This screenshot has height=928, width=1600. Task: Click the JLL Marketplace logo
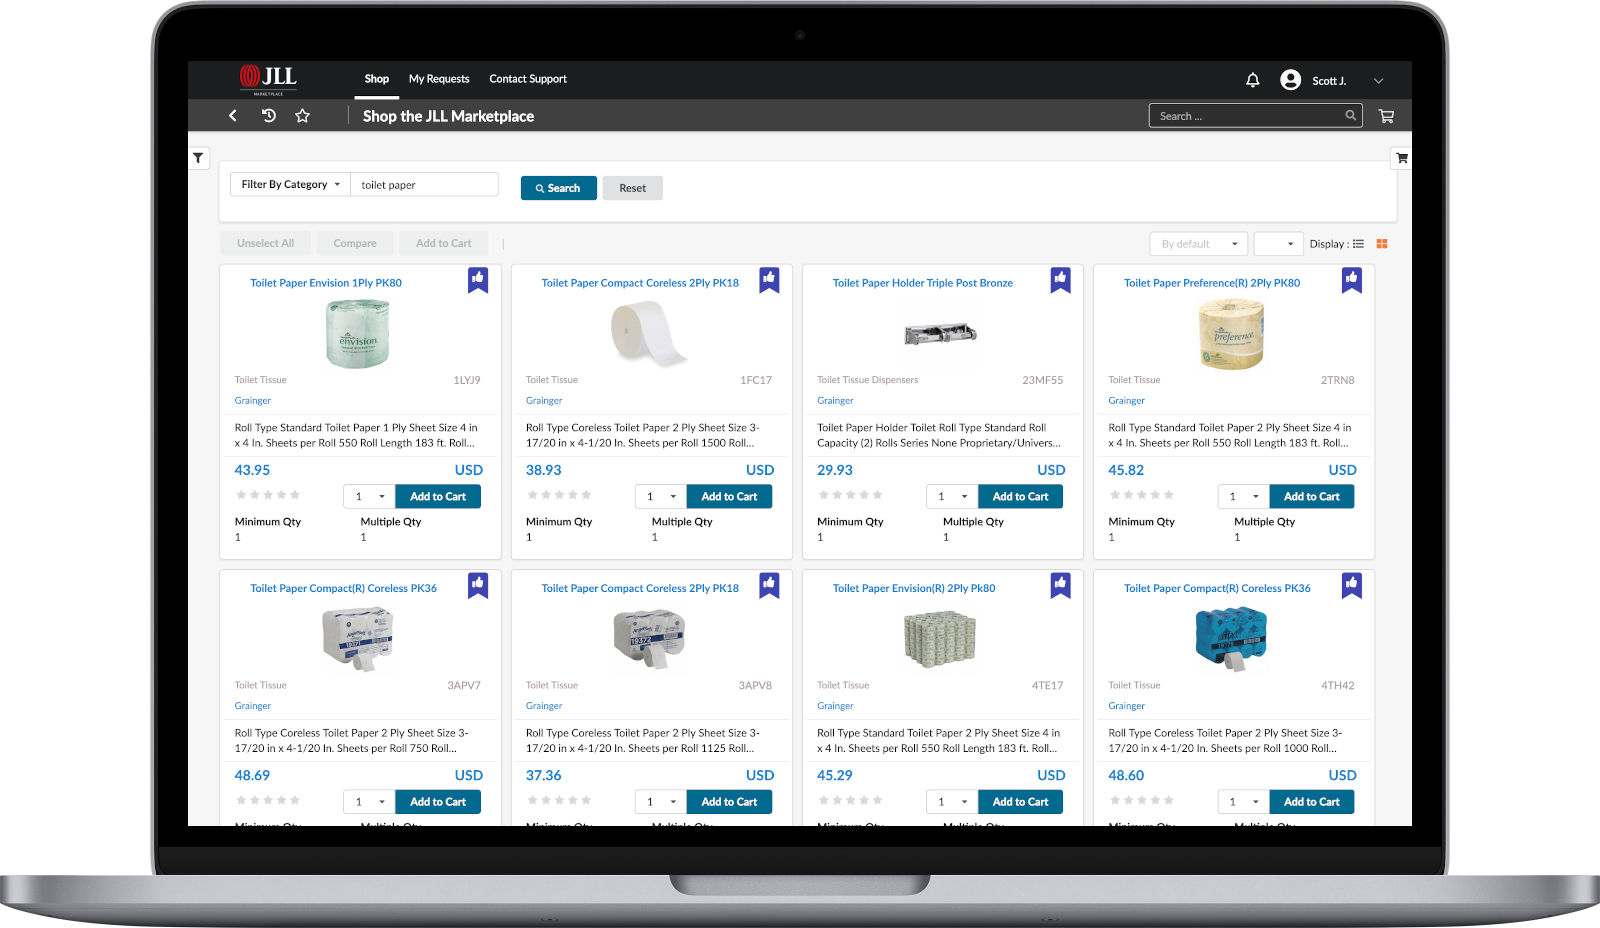click(268, 80)
